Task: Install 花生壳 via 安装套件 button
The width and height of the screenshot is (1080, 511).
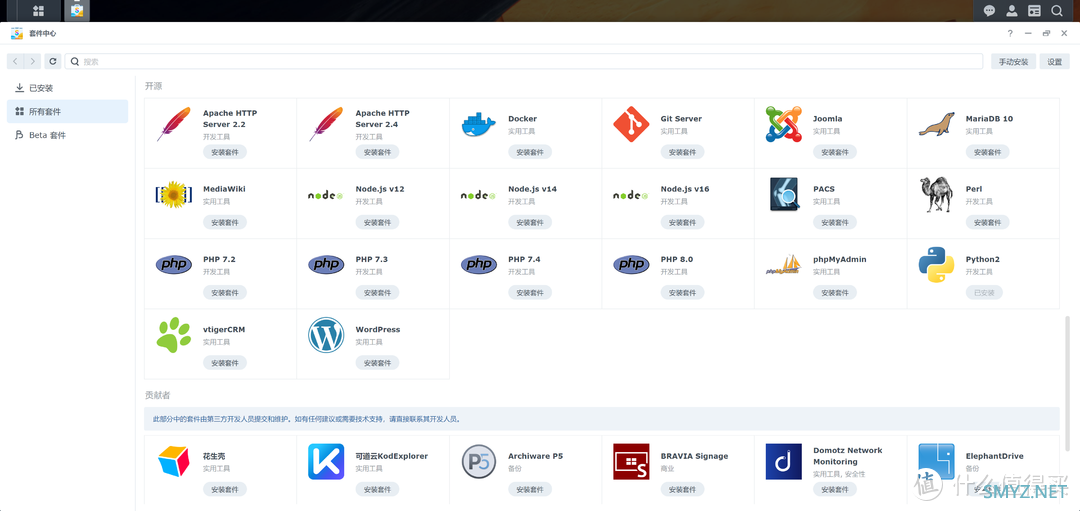Action: (x=225, y=490)
